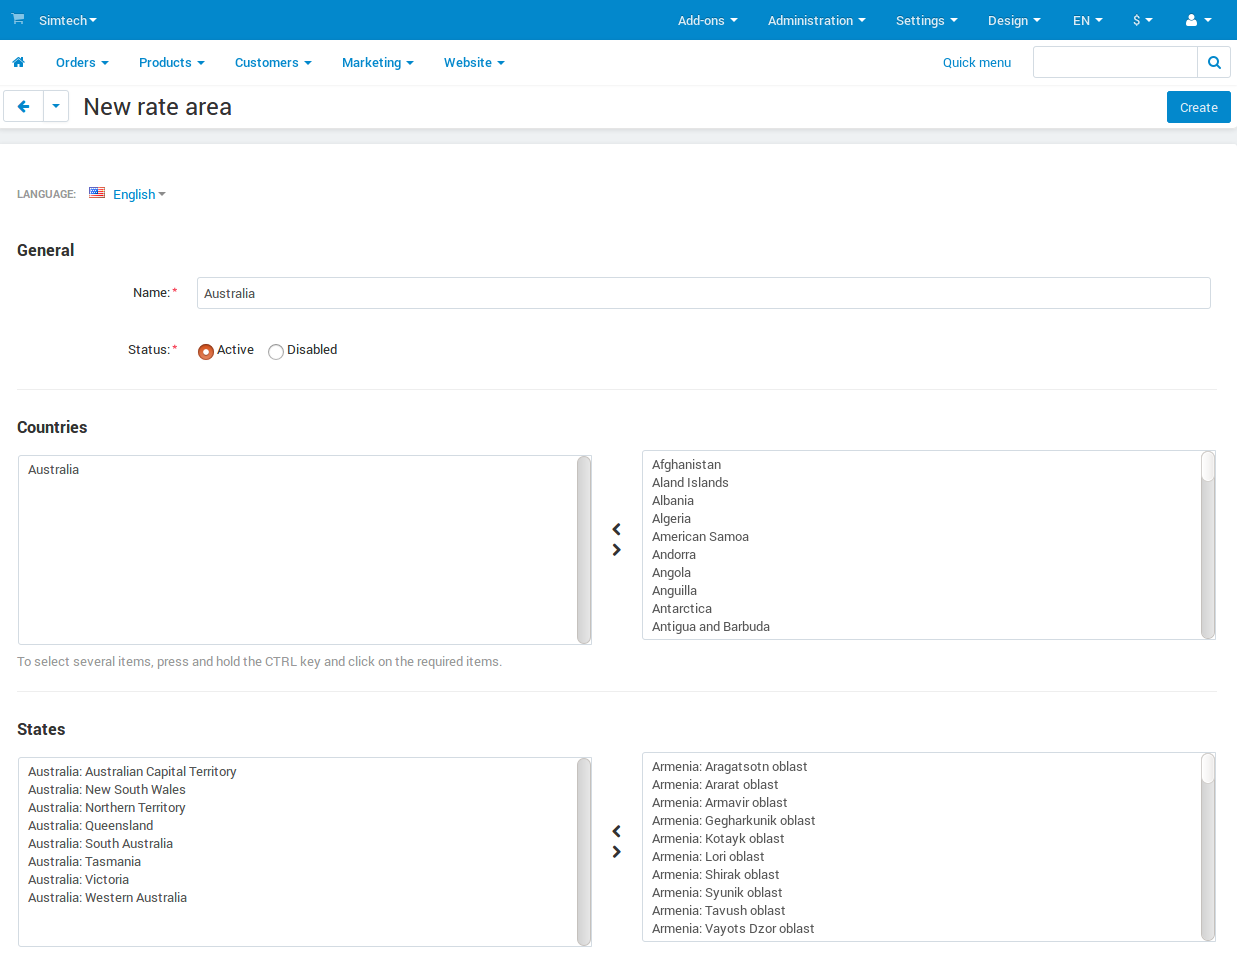Click scrollbar of selected states list
Image resolution: width=1237 pixels, height=955 pixels.
pos(584,852)
